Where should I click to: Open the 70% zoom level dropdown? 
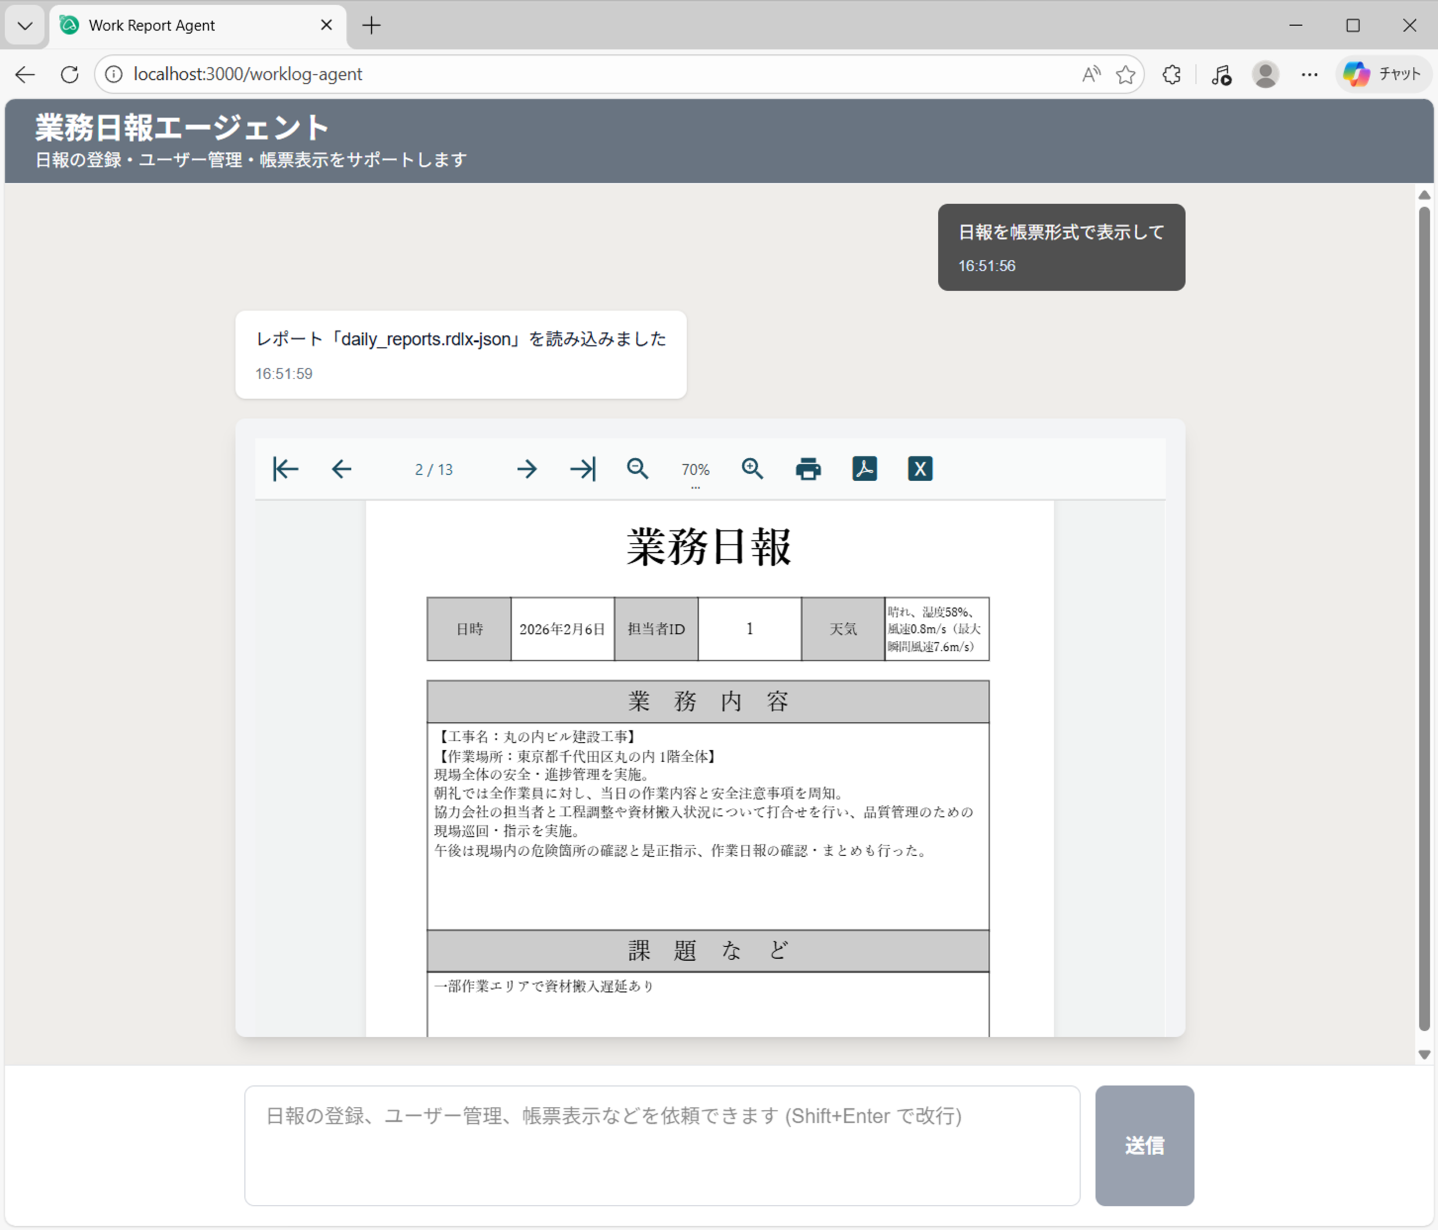coord(695,468)
